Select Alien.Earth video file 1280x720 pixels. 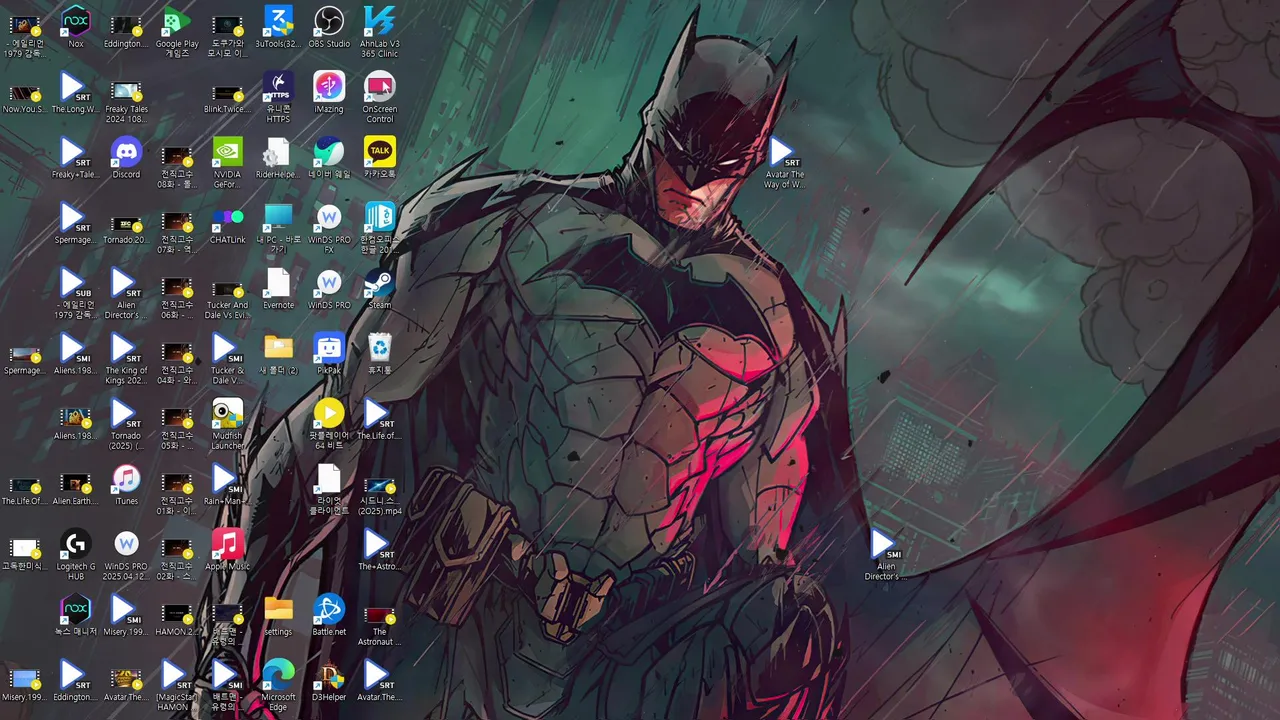[x=76, y=484]
